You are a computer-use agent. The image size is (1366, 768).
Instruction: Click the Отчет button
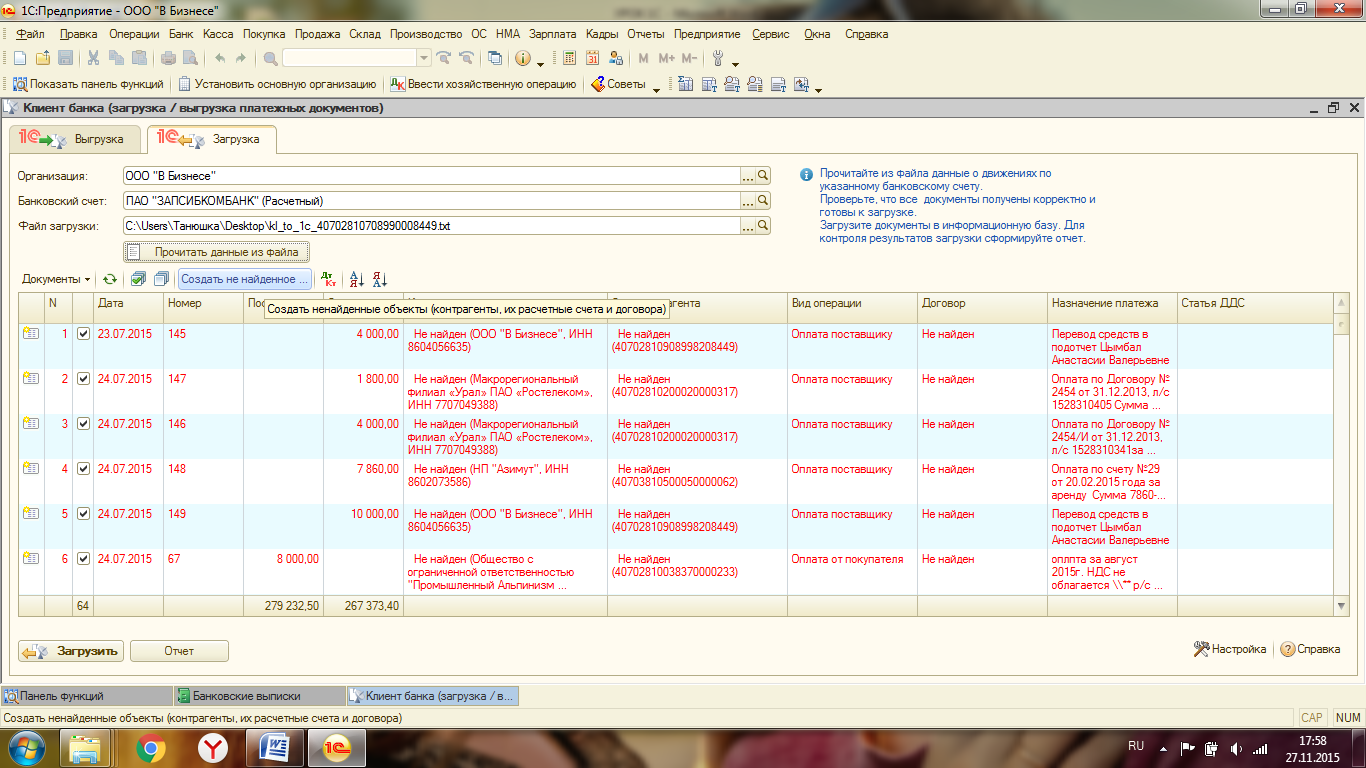click(179, 651)
